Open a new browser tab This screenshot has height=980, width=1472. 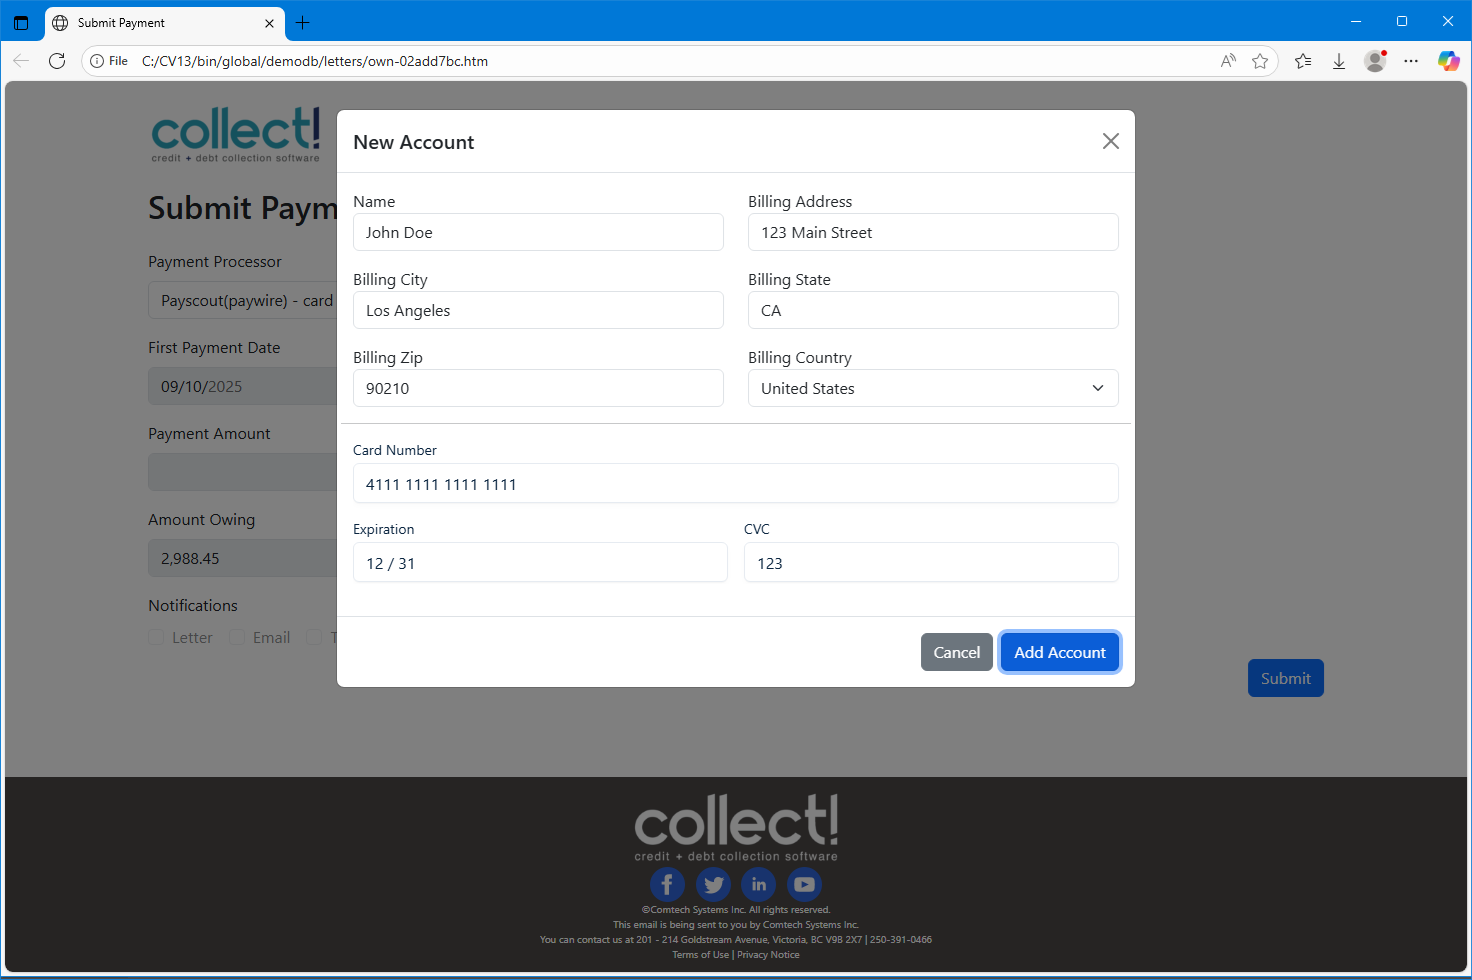tap(303, 22)
